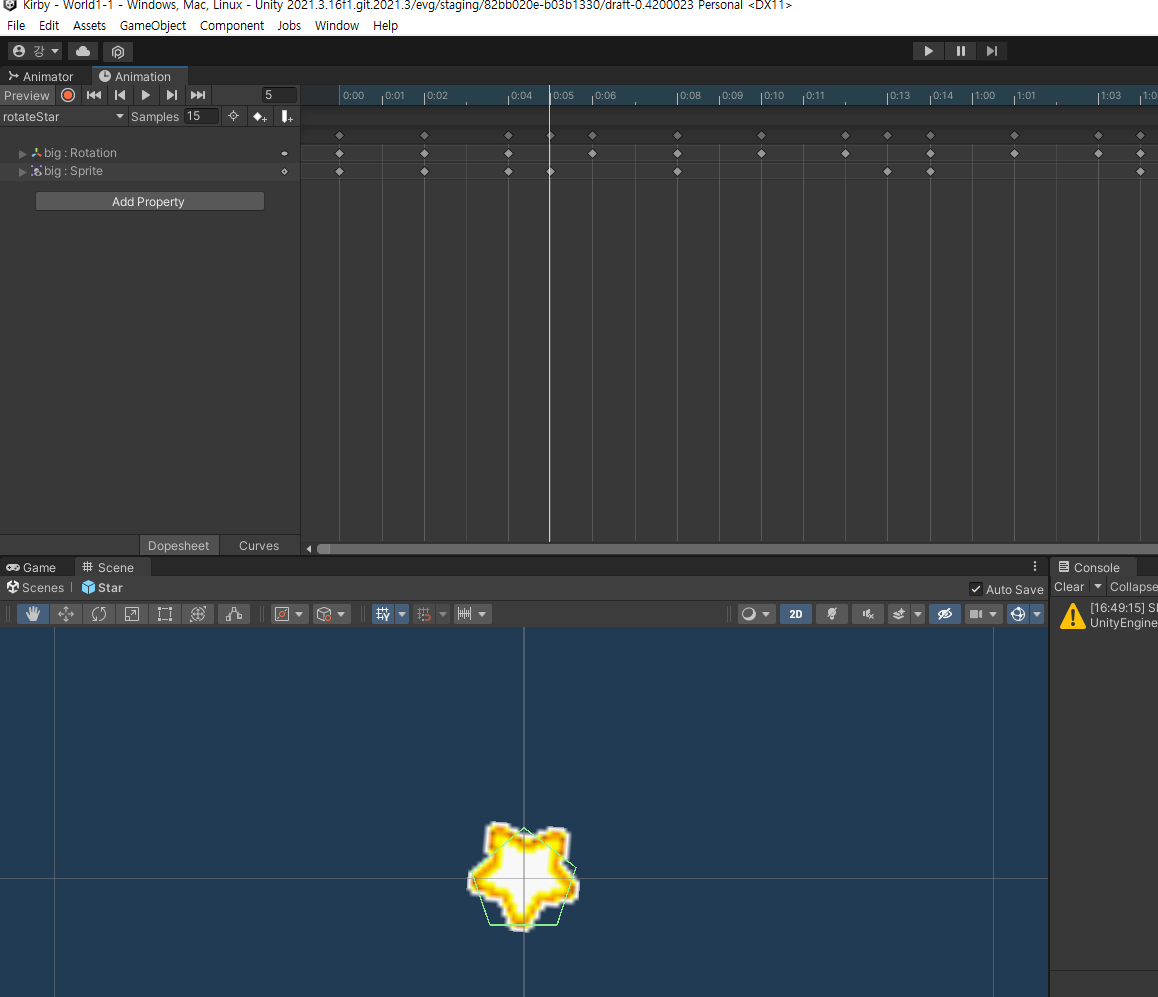Mute scene audio toggle

pos(868,614)
